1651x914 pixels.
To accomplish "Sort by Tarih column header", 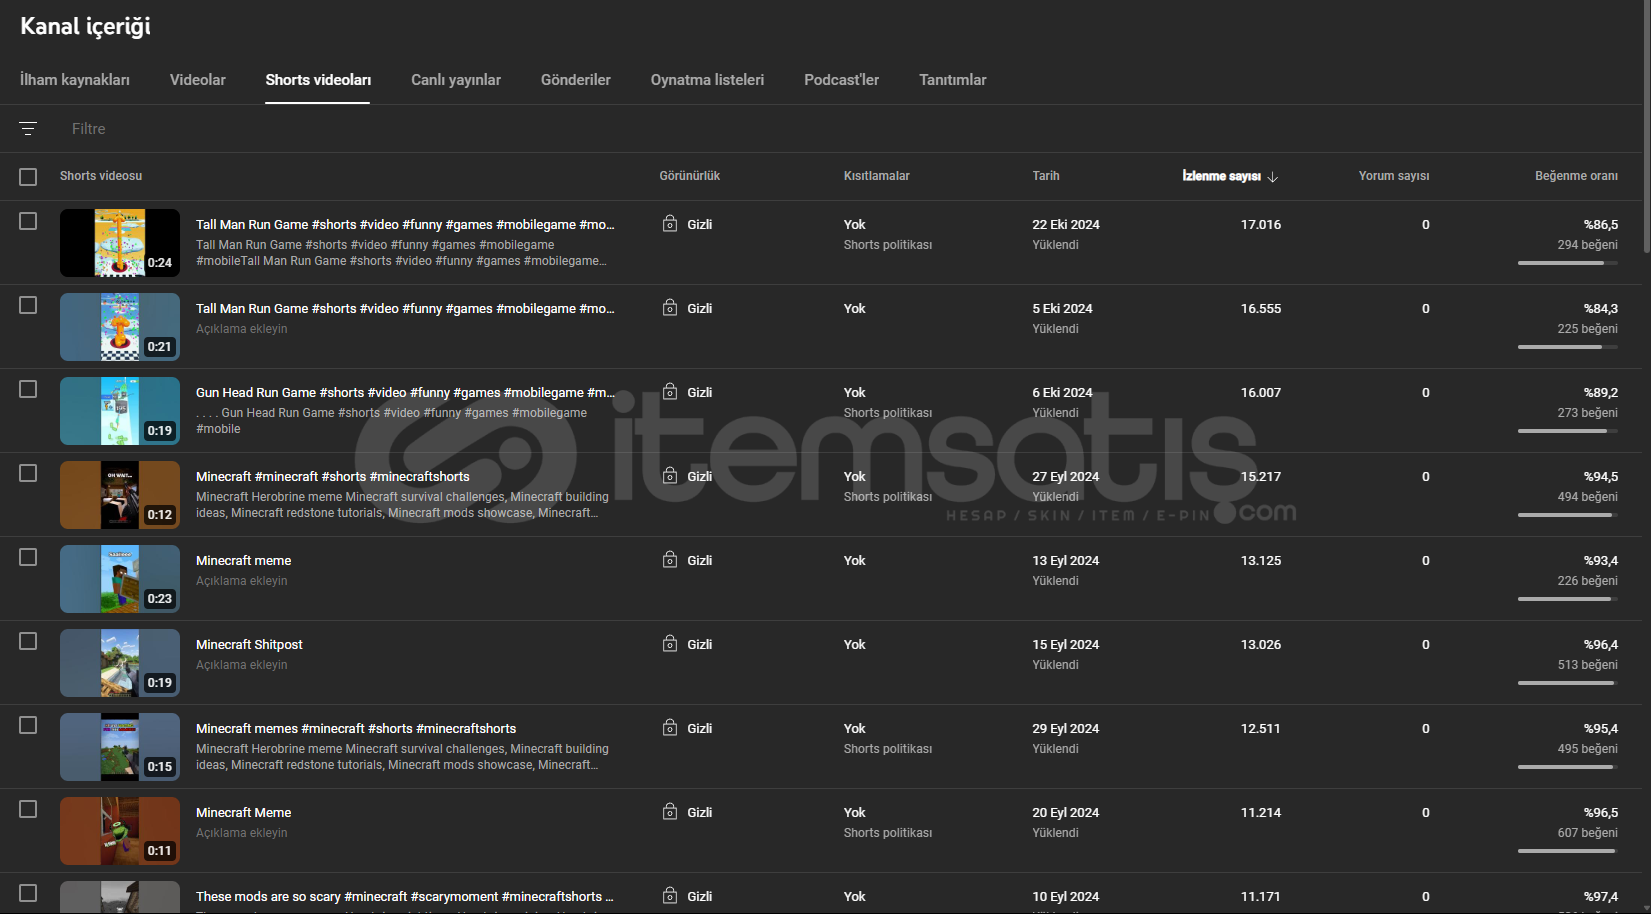I will [x=1046, y=176].
